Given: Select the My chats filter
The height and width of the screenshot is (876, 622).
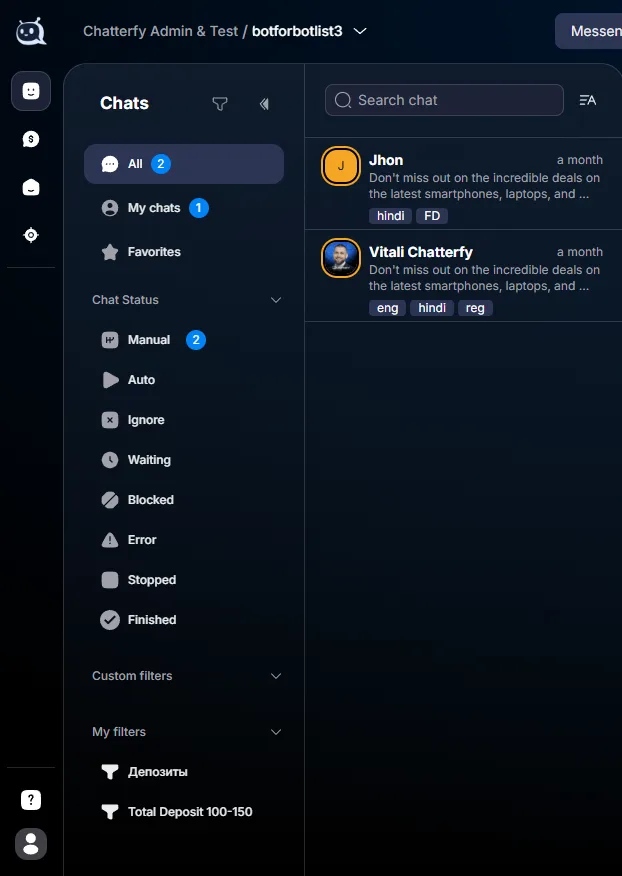Looking at the screenshot, I should [184, 208].
